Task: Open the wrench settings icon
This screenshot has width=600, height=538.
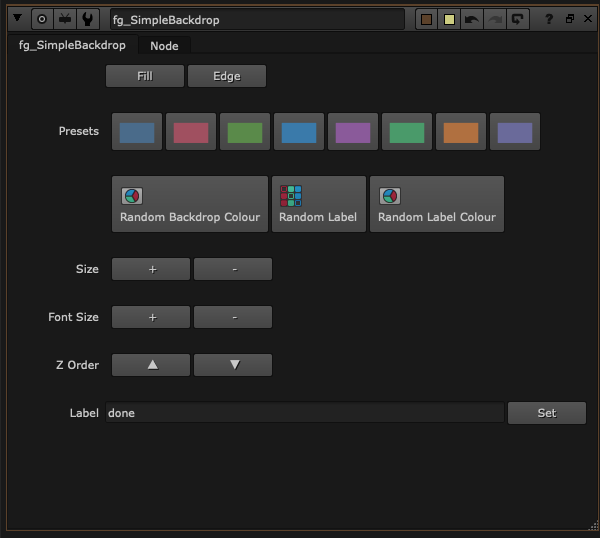Action: point(88,19)
